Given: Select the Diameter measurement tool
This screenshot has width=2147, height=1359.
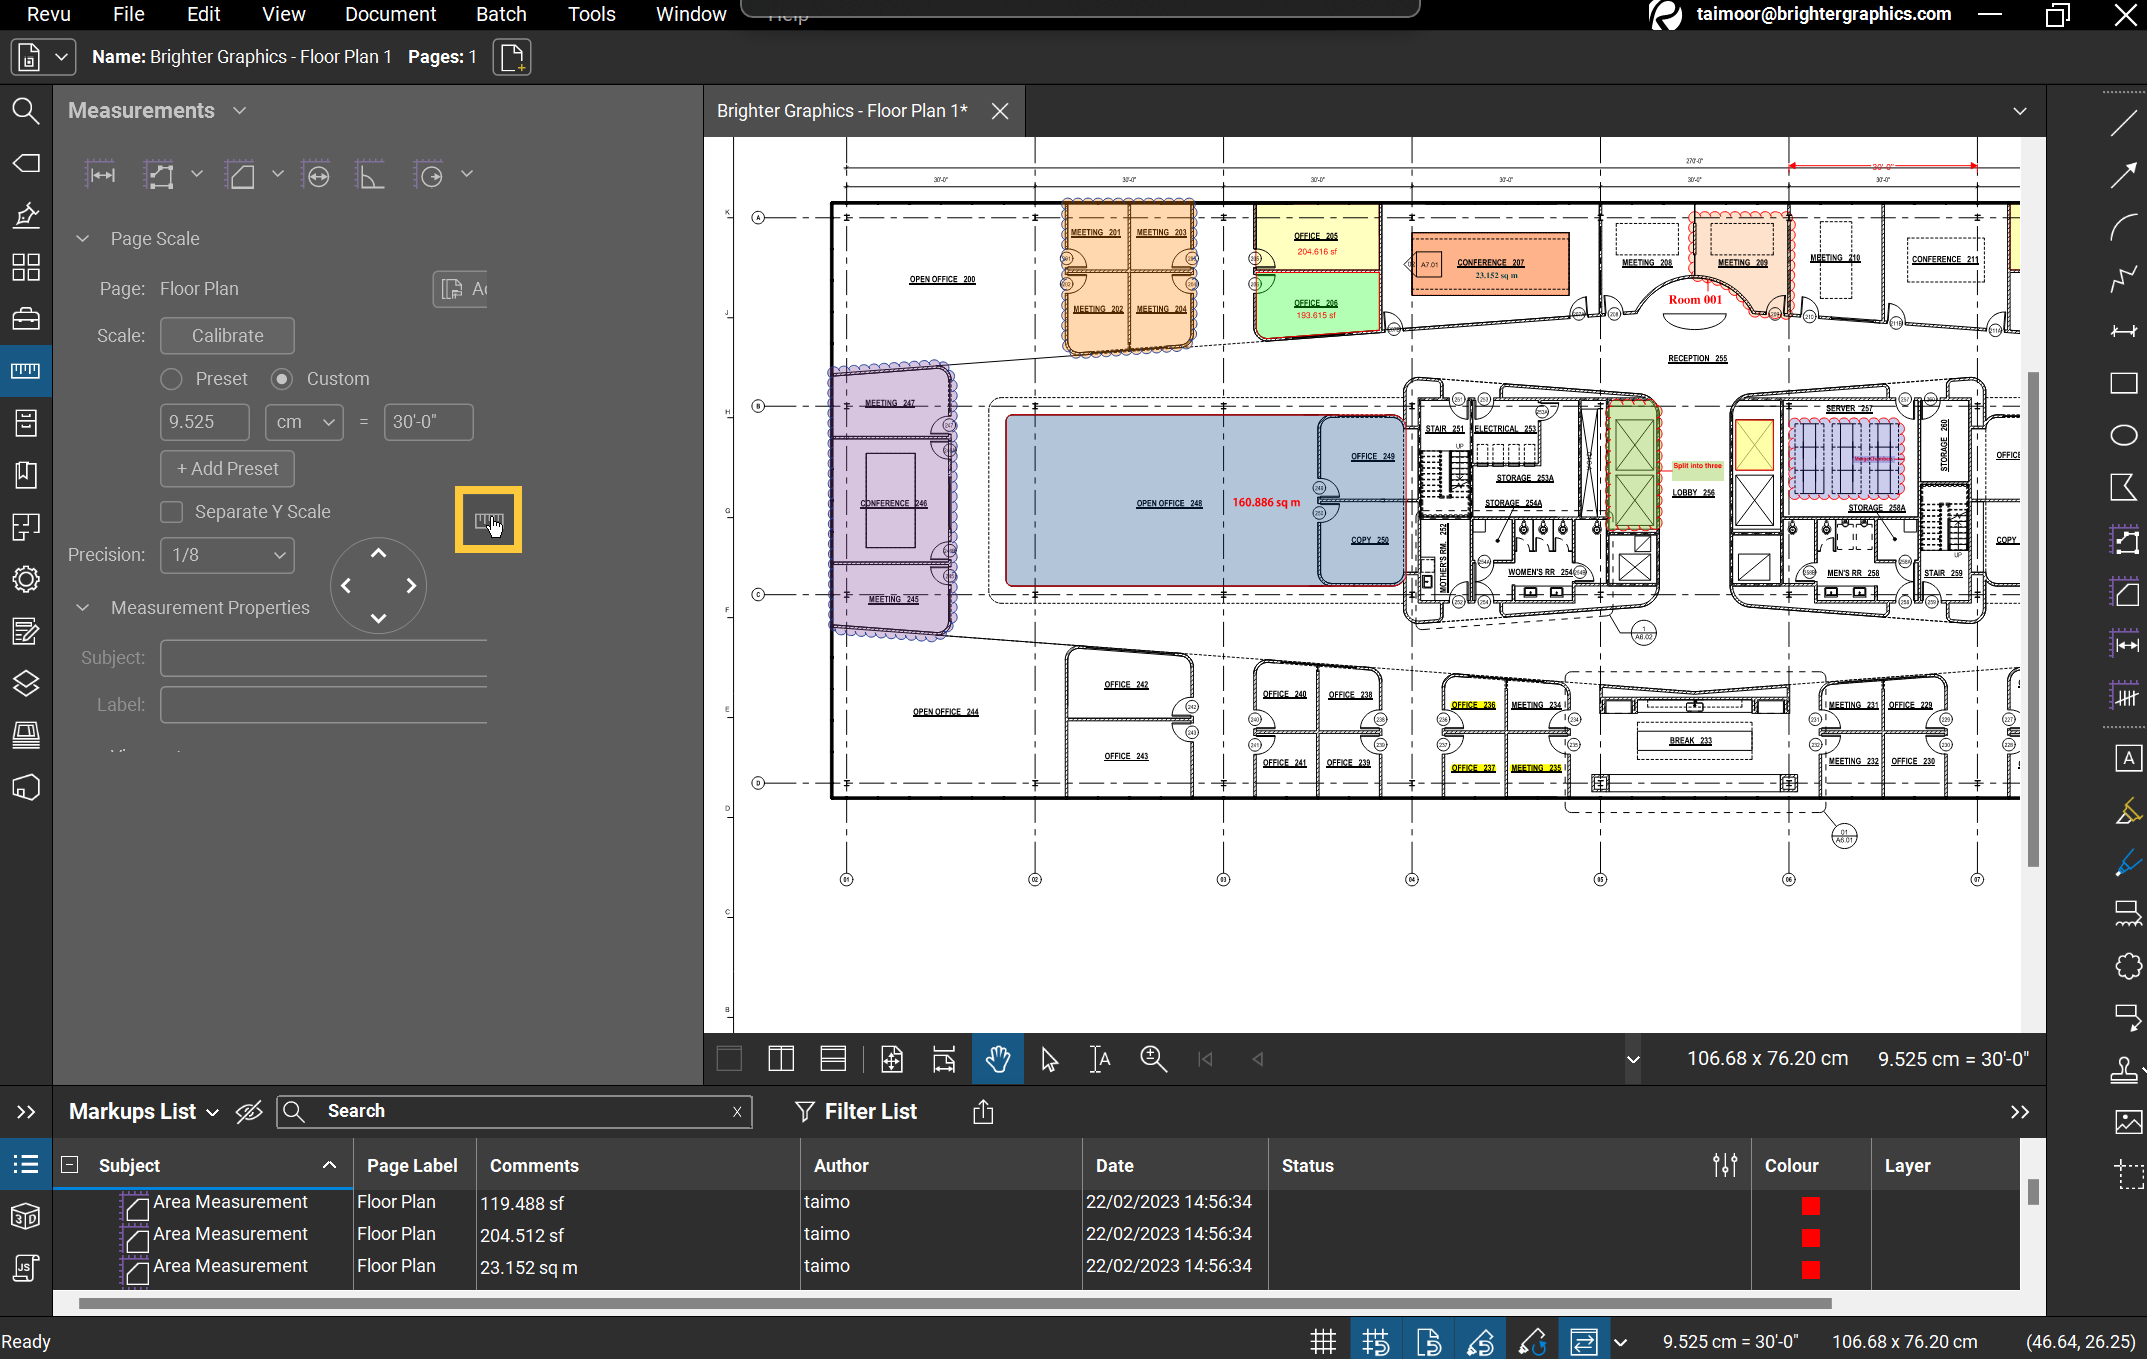Looking at the screenshot, I should point(317,176).
